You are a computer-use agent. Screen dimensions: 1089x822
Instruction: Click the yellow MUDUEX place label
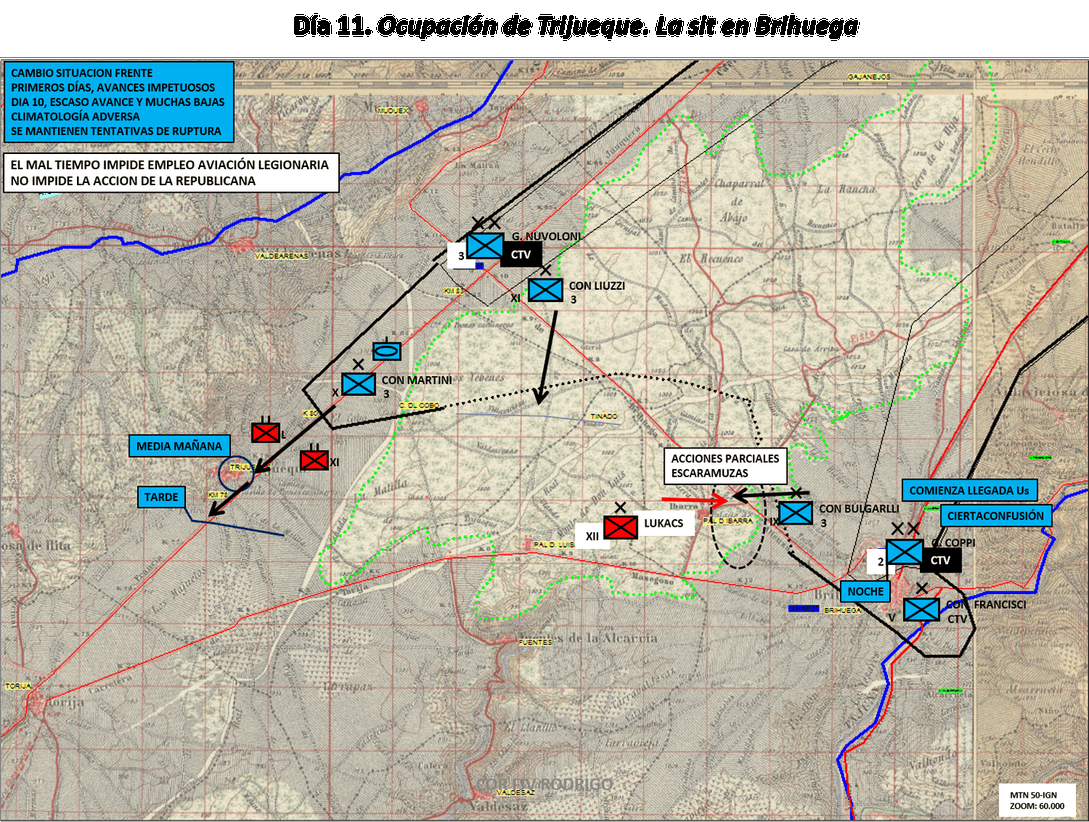coord(392,111)
